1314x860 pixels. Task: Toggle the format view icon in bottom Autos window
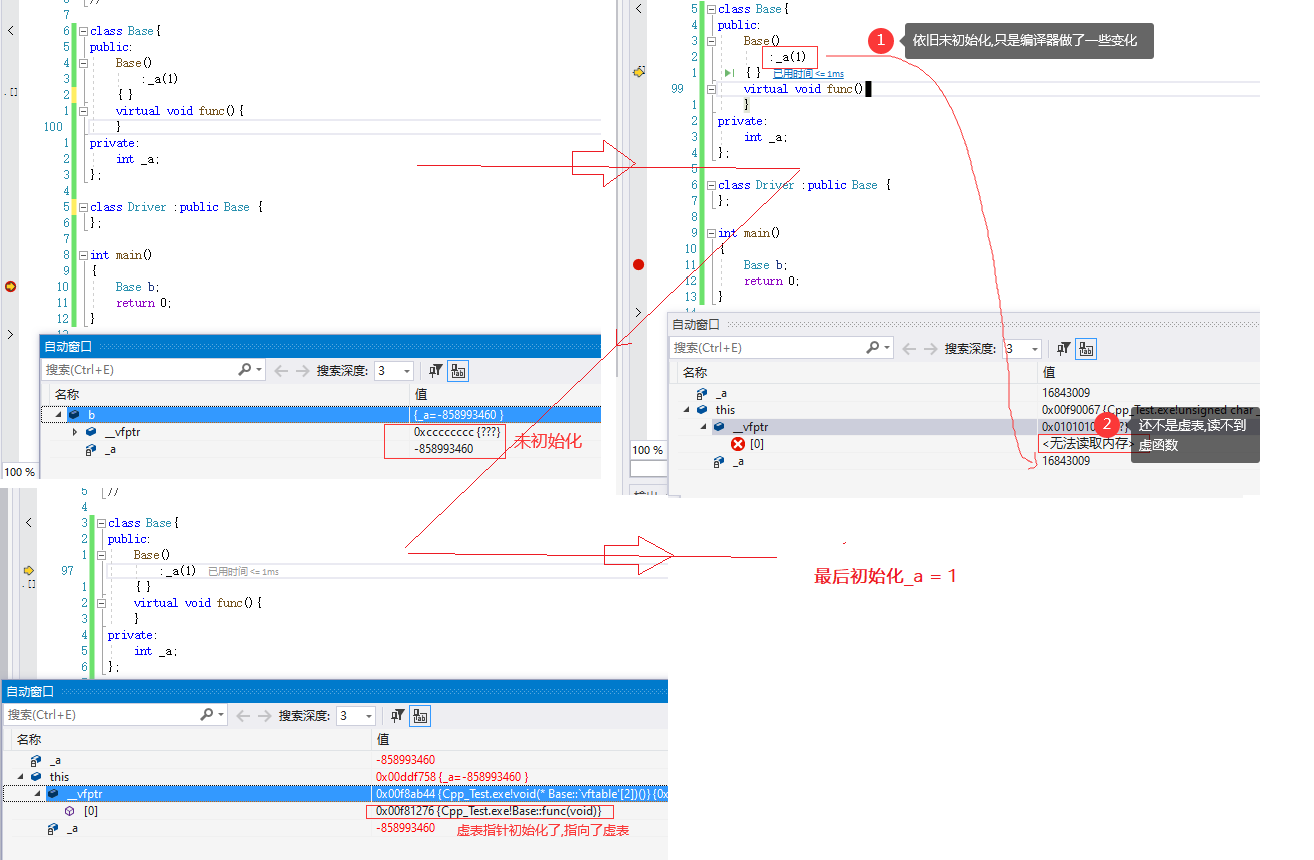pos(420,716)
